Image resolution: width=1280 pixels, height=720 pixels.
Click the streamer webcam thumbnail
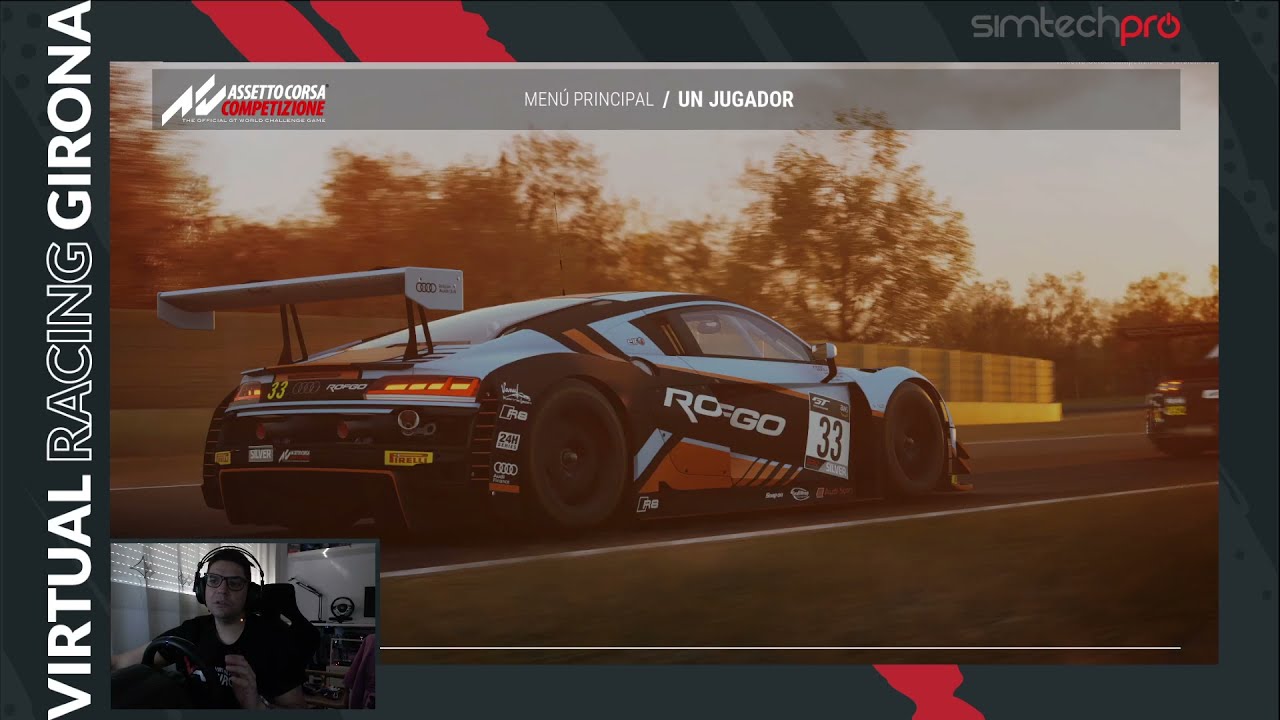pos(244,625)
